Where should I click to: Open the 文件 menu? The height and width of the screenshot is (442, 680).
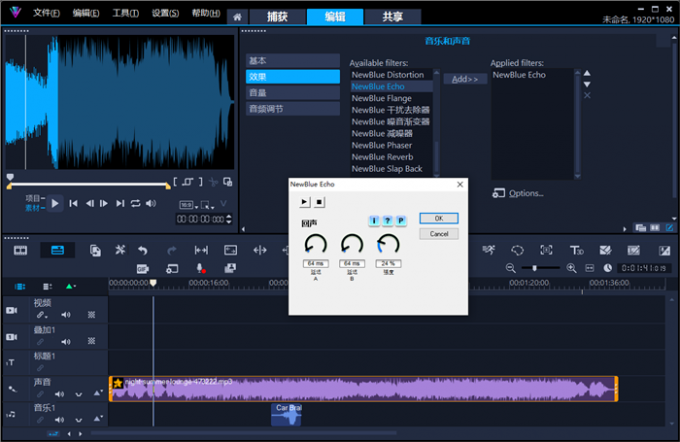pyautogui.click(x=44, y=14)
